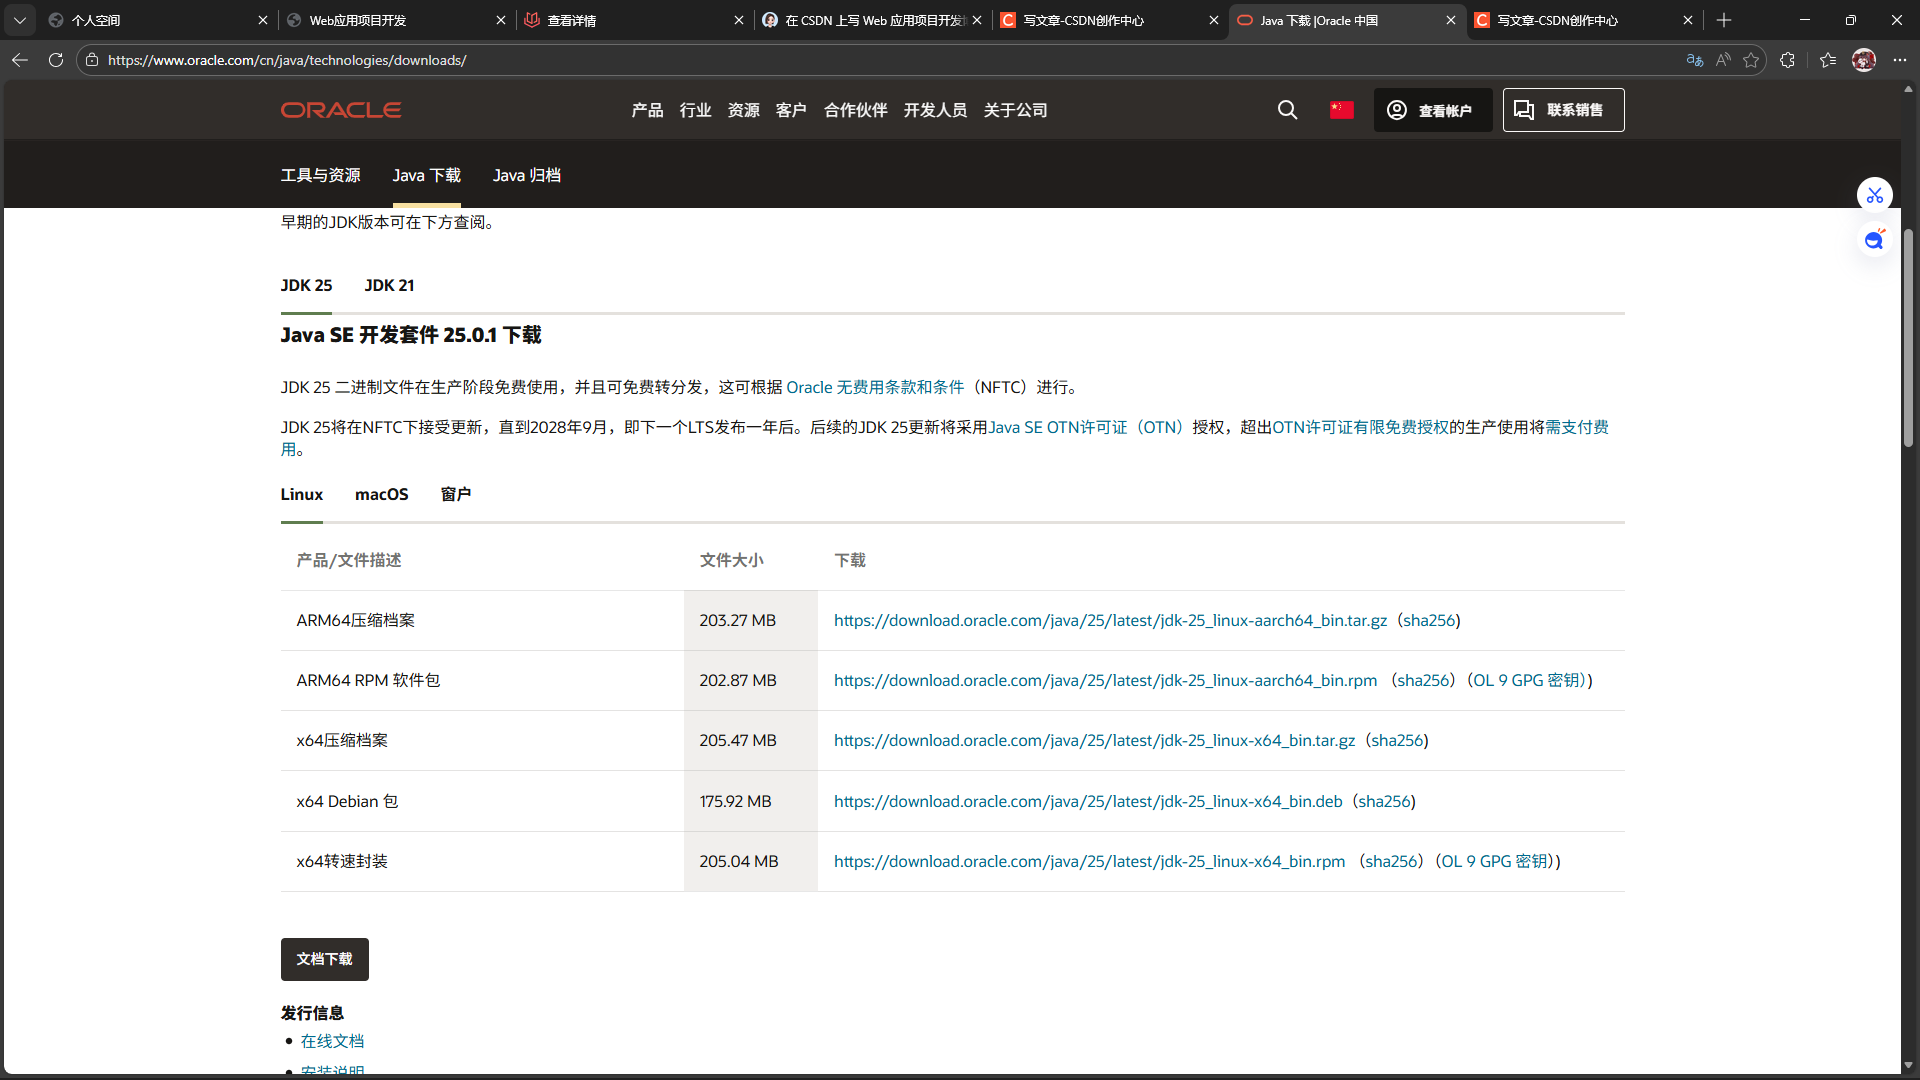Switch to the JDK 21 tab
Screen dimensions: 1920x1080
(389, 286)
